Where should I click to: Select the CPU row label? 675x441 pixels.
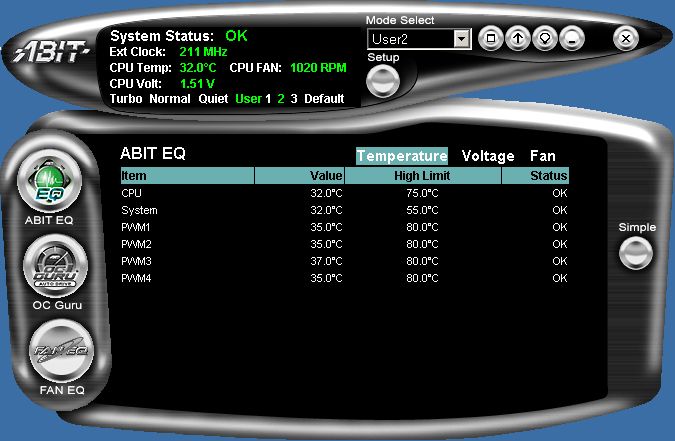131,193
